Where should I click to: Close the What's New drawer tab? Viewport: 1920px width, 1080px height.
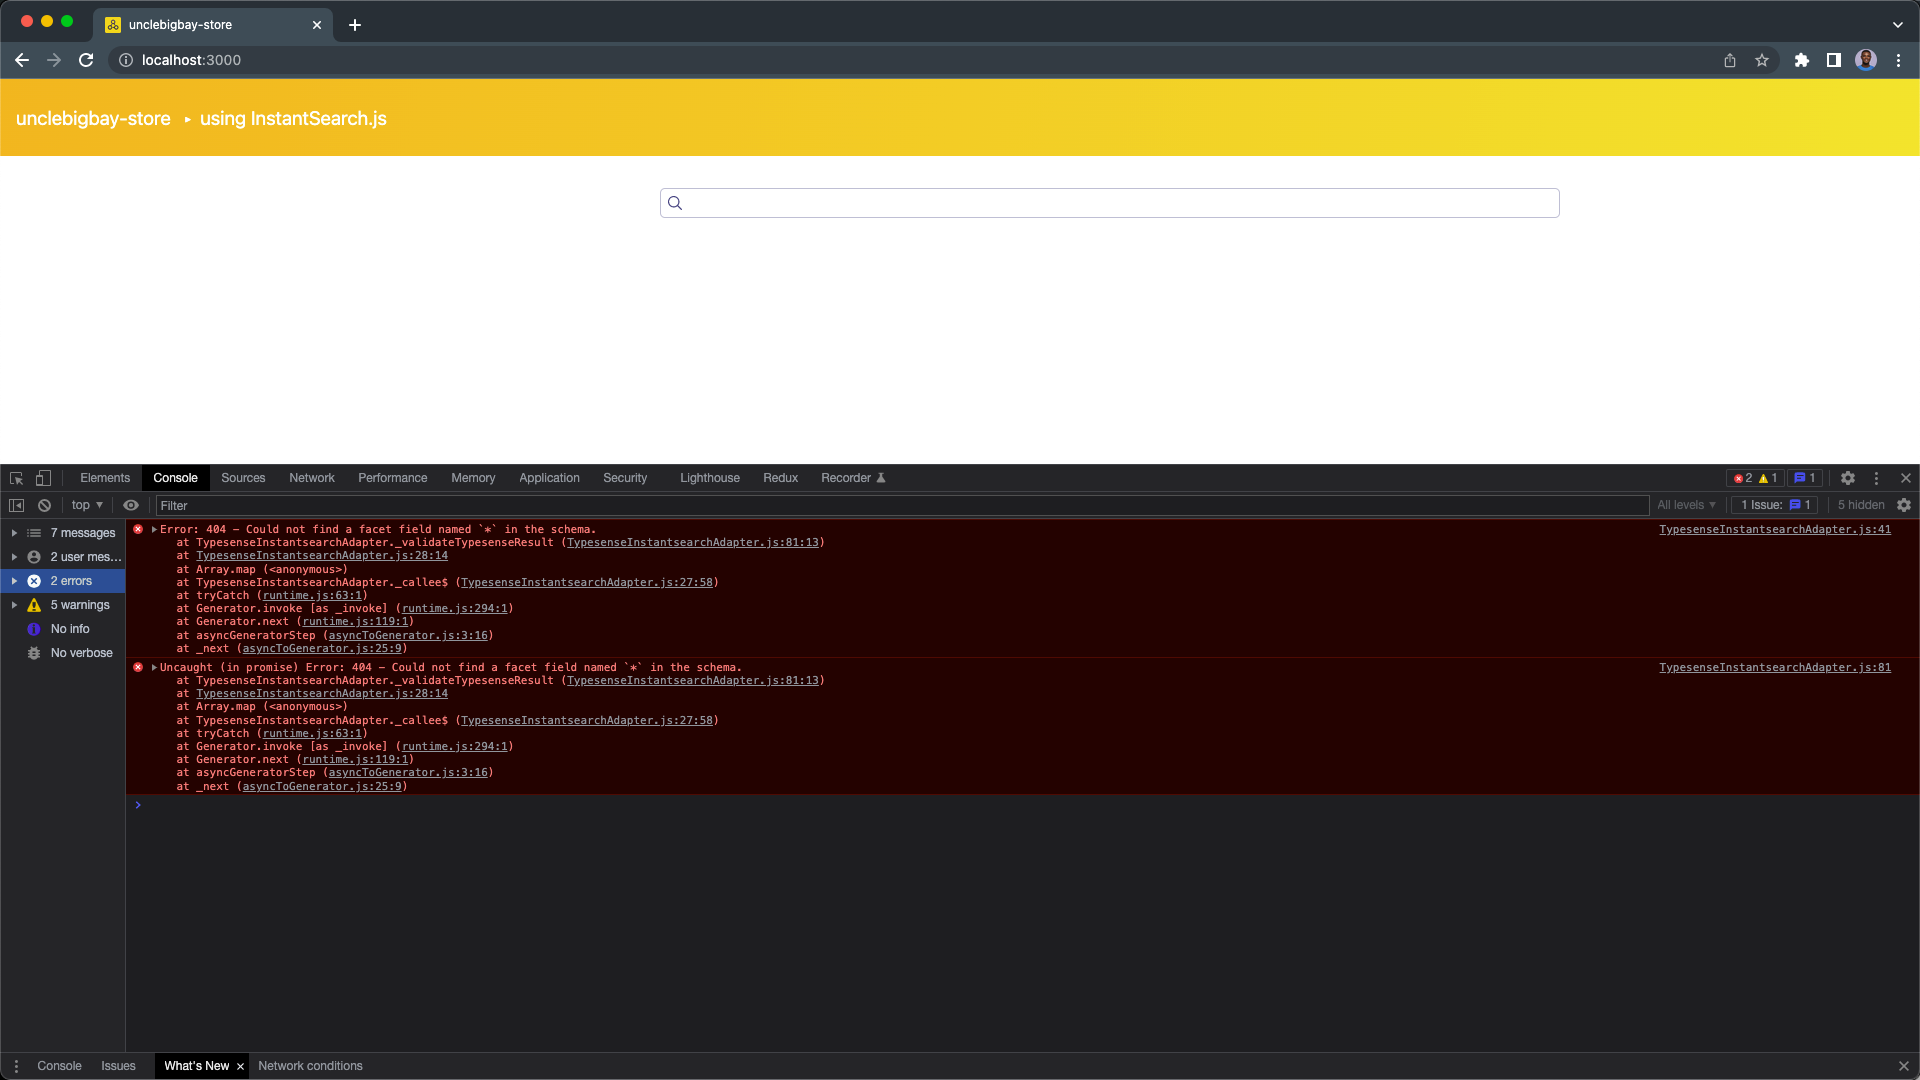[x=240, y=1067]
